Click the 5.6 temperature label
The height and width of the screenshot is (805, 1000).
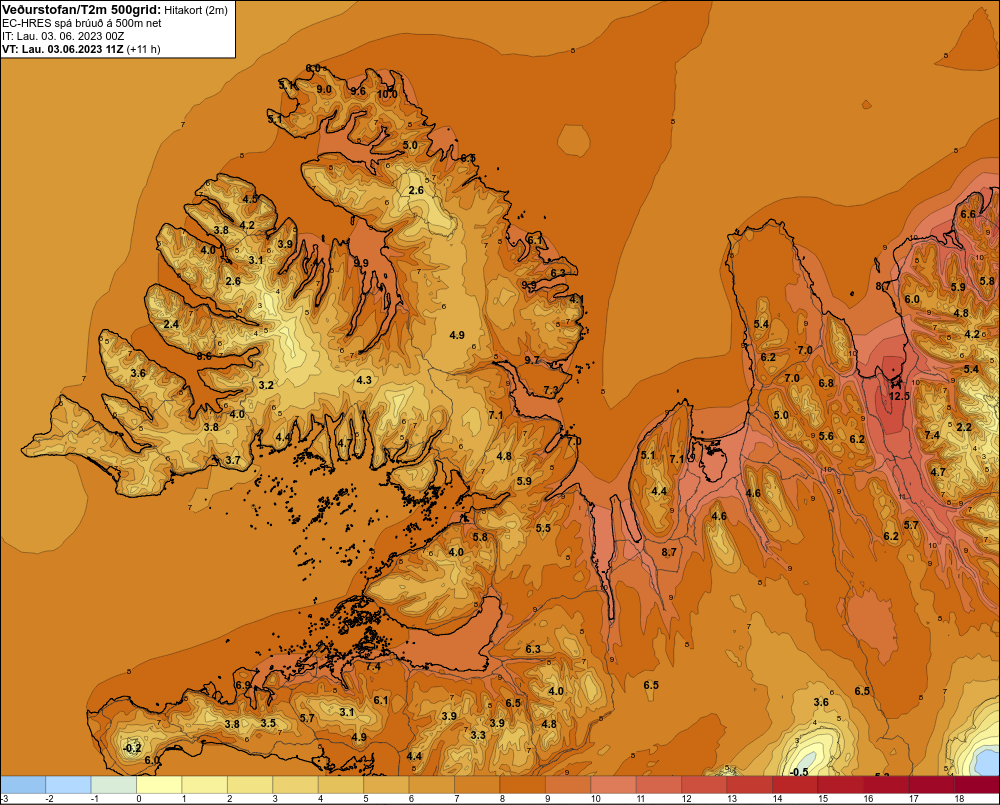click(x=826, y=436)
